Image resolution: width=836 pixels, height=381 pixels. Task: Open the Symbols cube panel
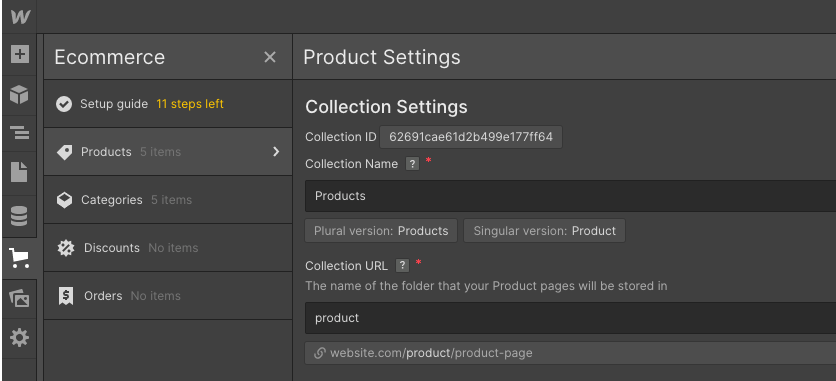(19, 94)
